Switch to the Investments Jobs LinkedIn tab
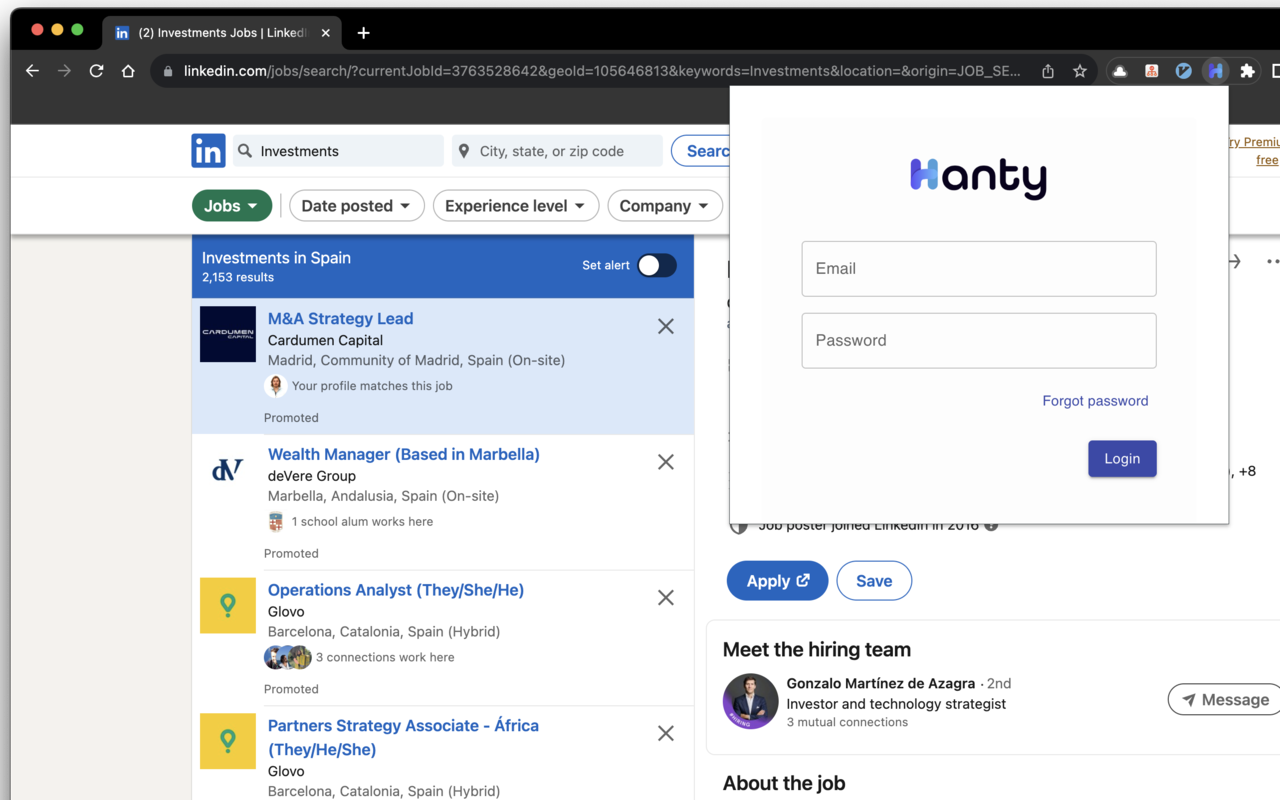The width and height of the screenshot is (1280, 800). coord(220,32)
